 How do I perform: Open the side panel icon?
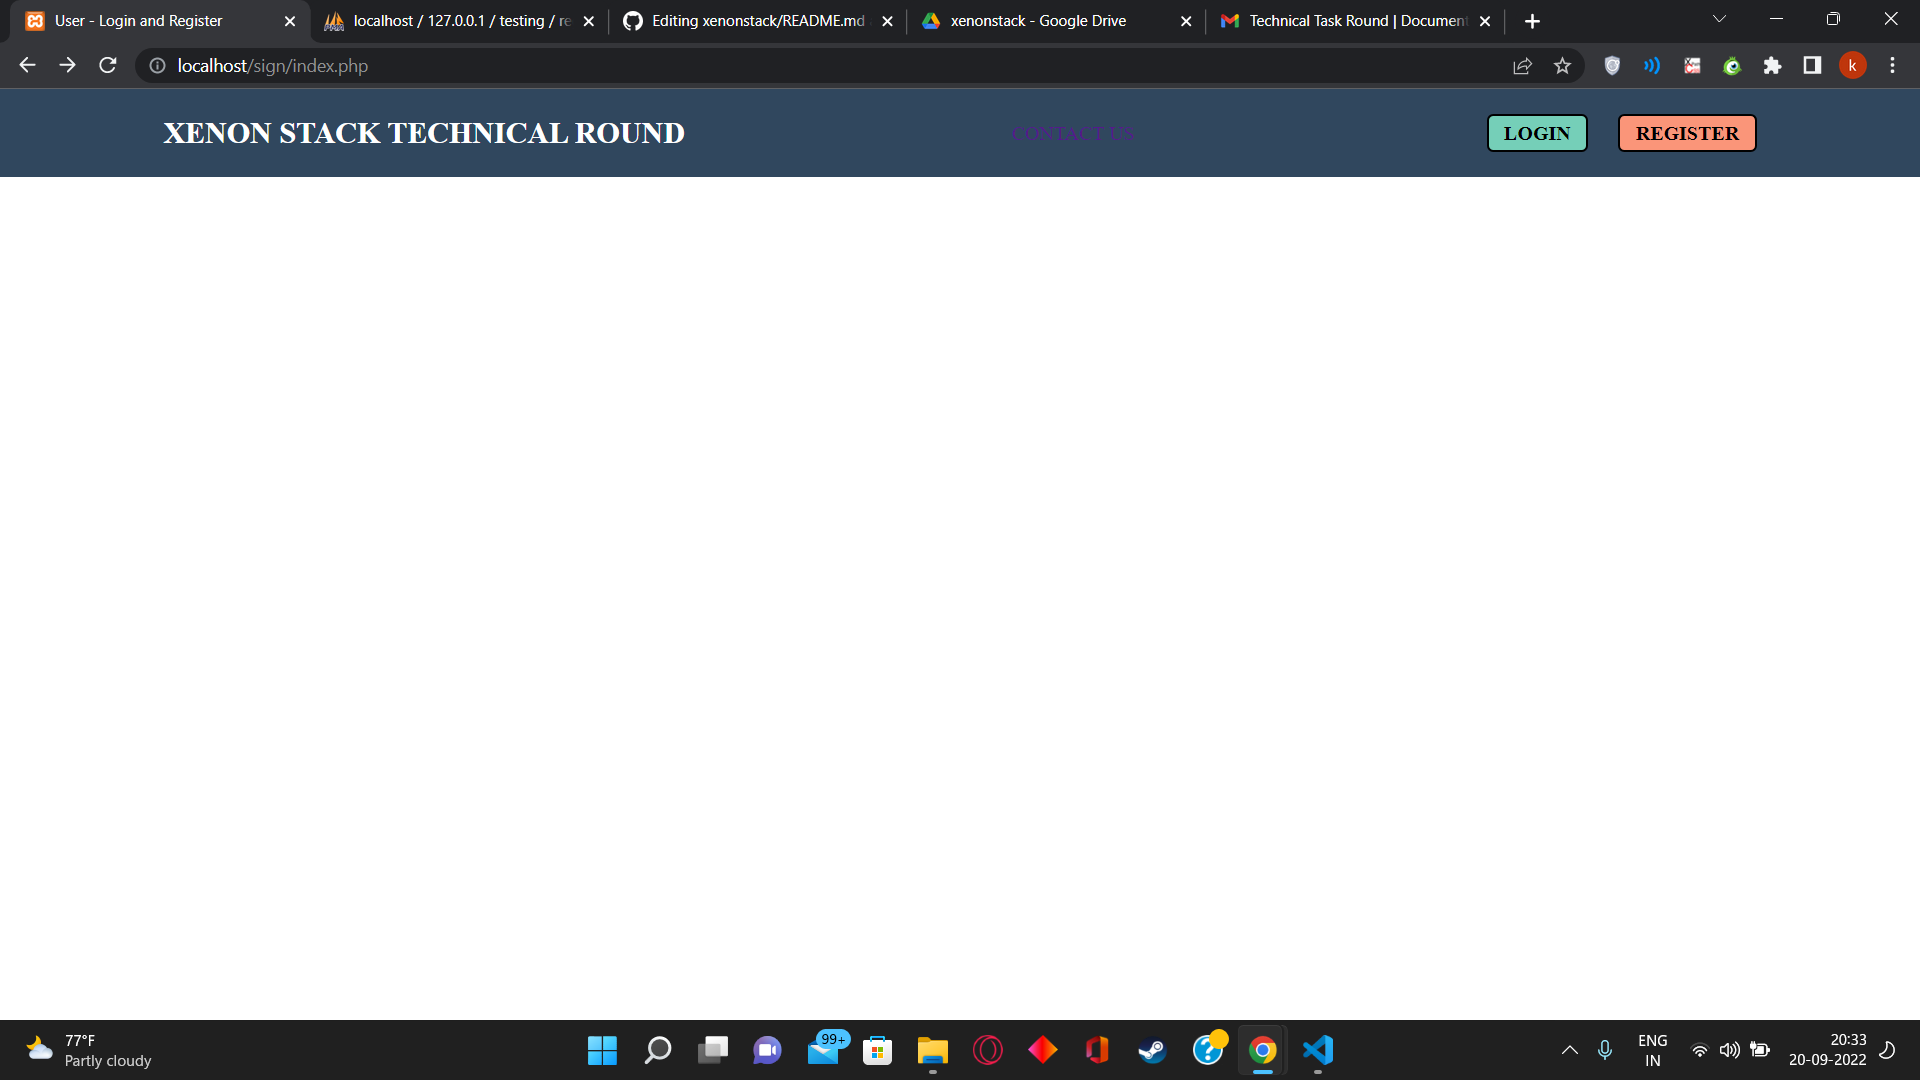(1812, 66)
